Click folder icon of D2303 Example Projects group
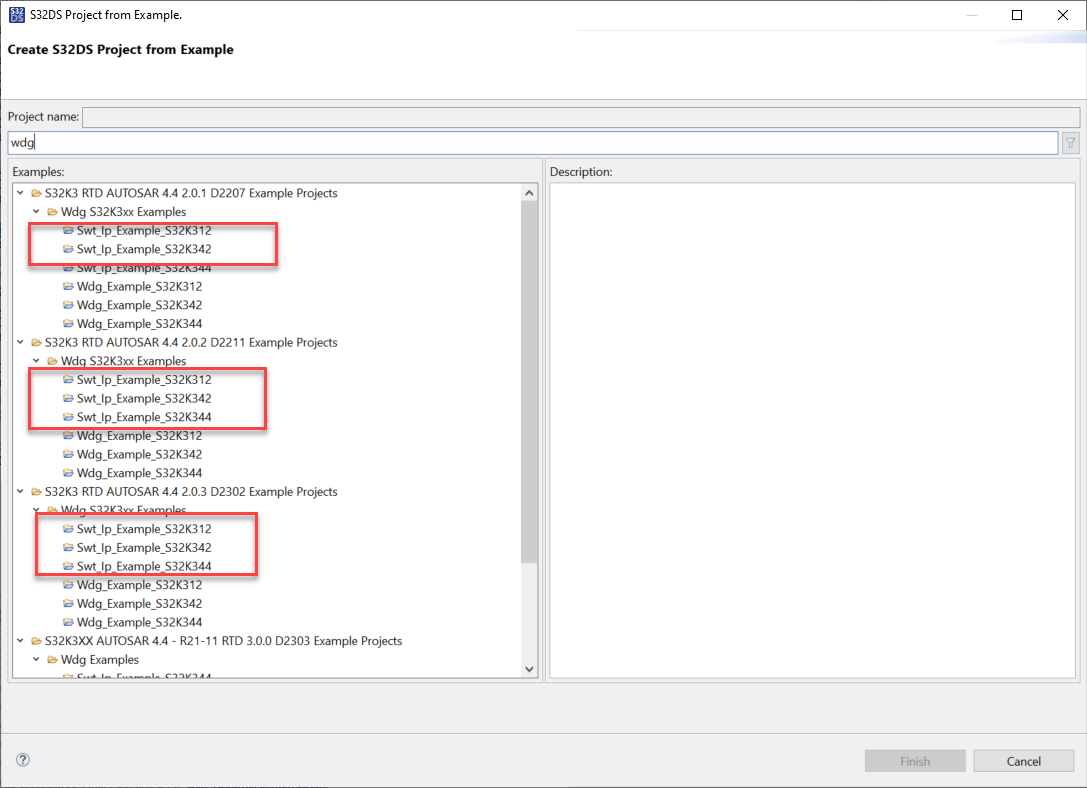Image resolution: width=1087 pixels, height=788 pixels. (37, 641)
